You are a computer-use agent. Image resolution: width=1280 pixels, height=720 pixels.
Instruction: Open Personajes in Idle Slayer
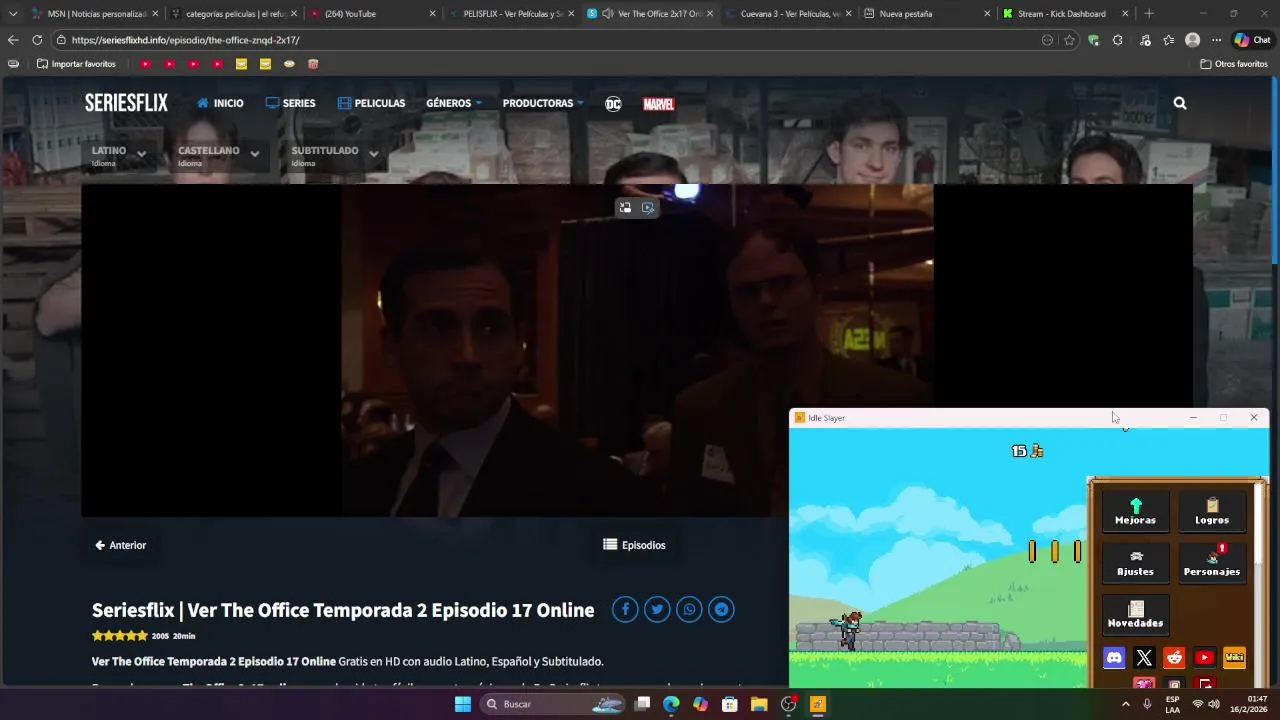pos(1212,562)
